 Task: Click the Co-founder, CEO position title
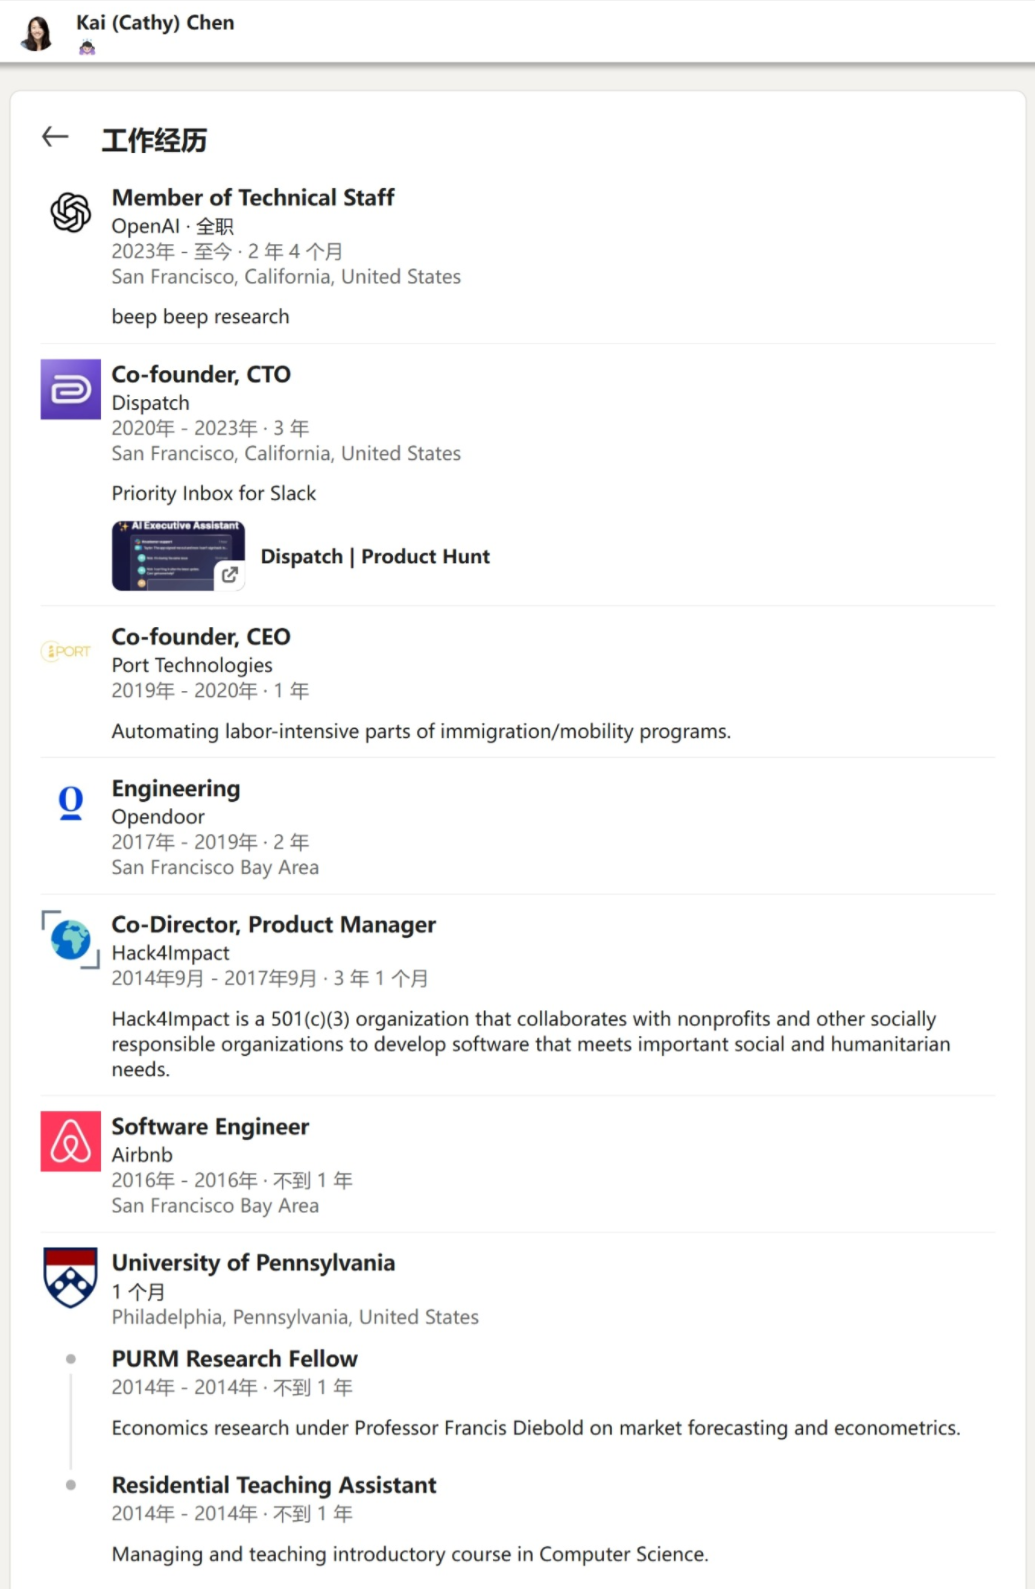click(x=201, y=636)
